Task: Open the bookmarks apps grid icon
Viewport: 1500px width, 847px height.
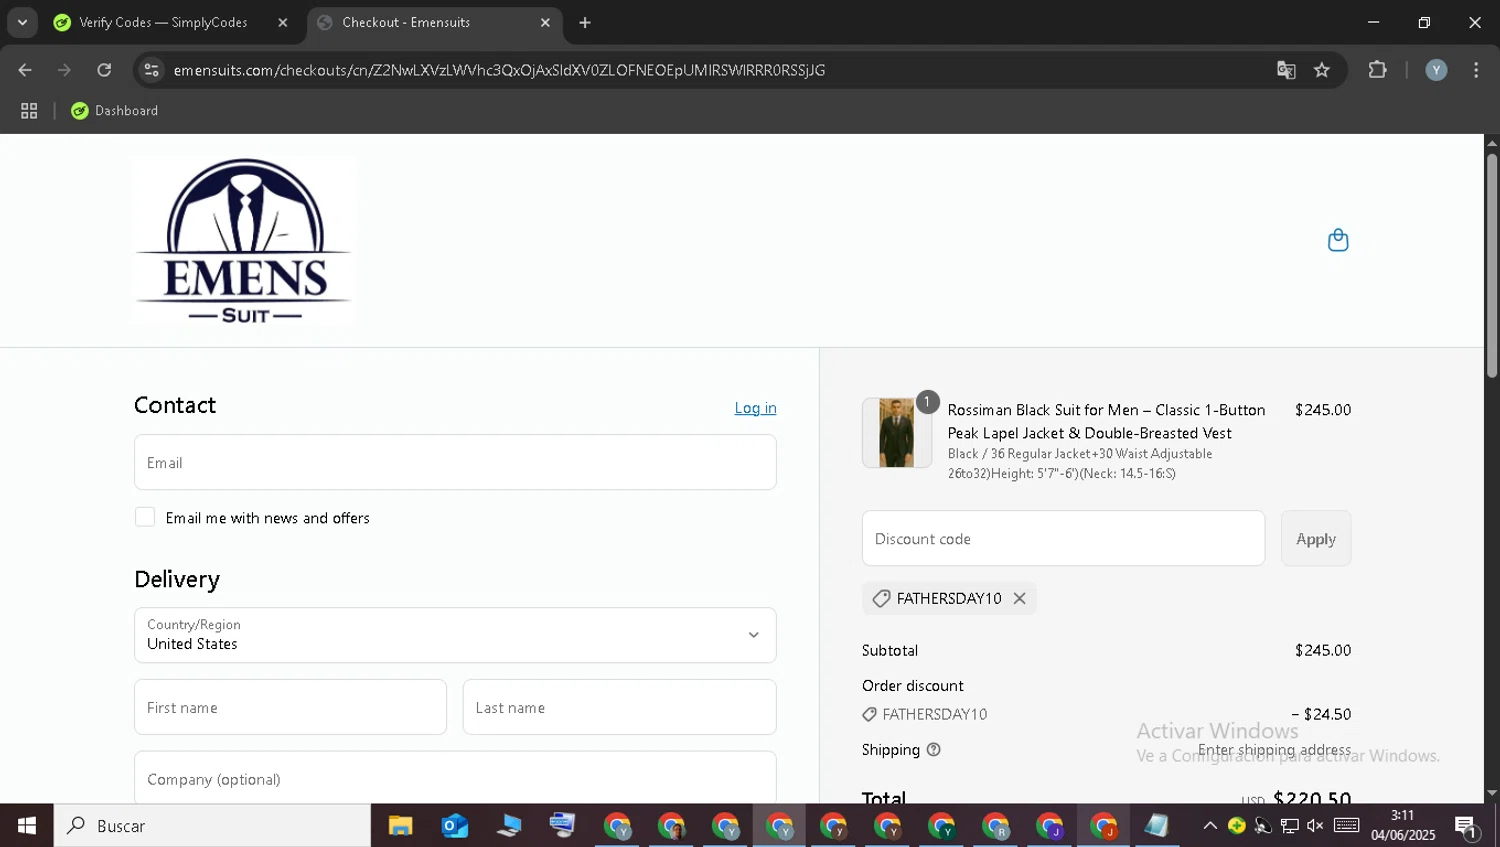Action: [29, 111]
